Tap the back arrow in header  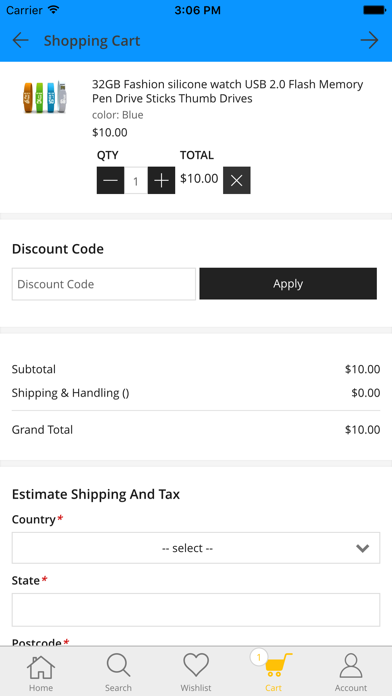pos(20,40)
